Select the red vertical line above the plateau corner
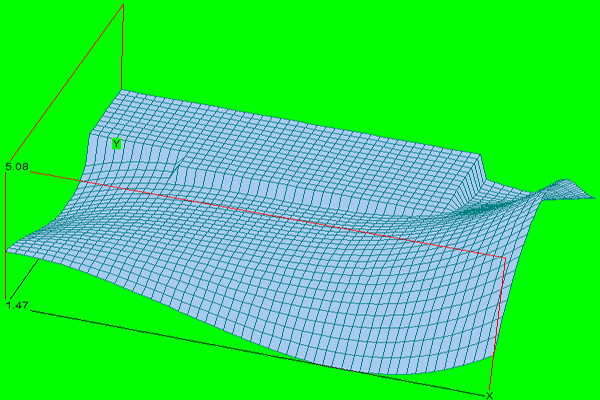 pos(122,47)
